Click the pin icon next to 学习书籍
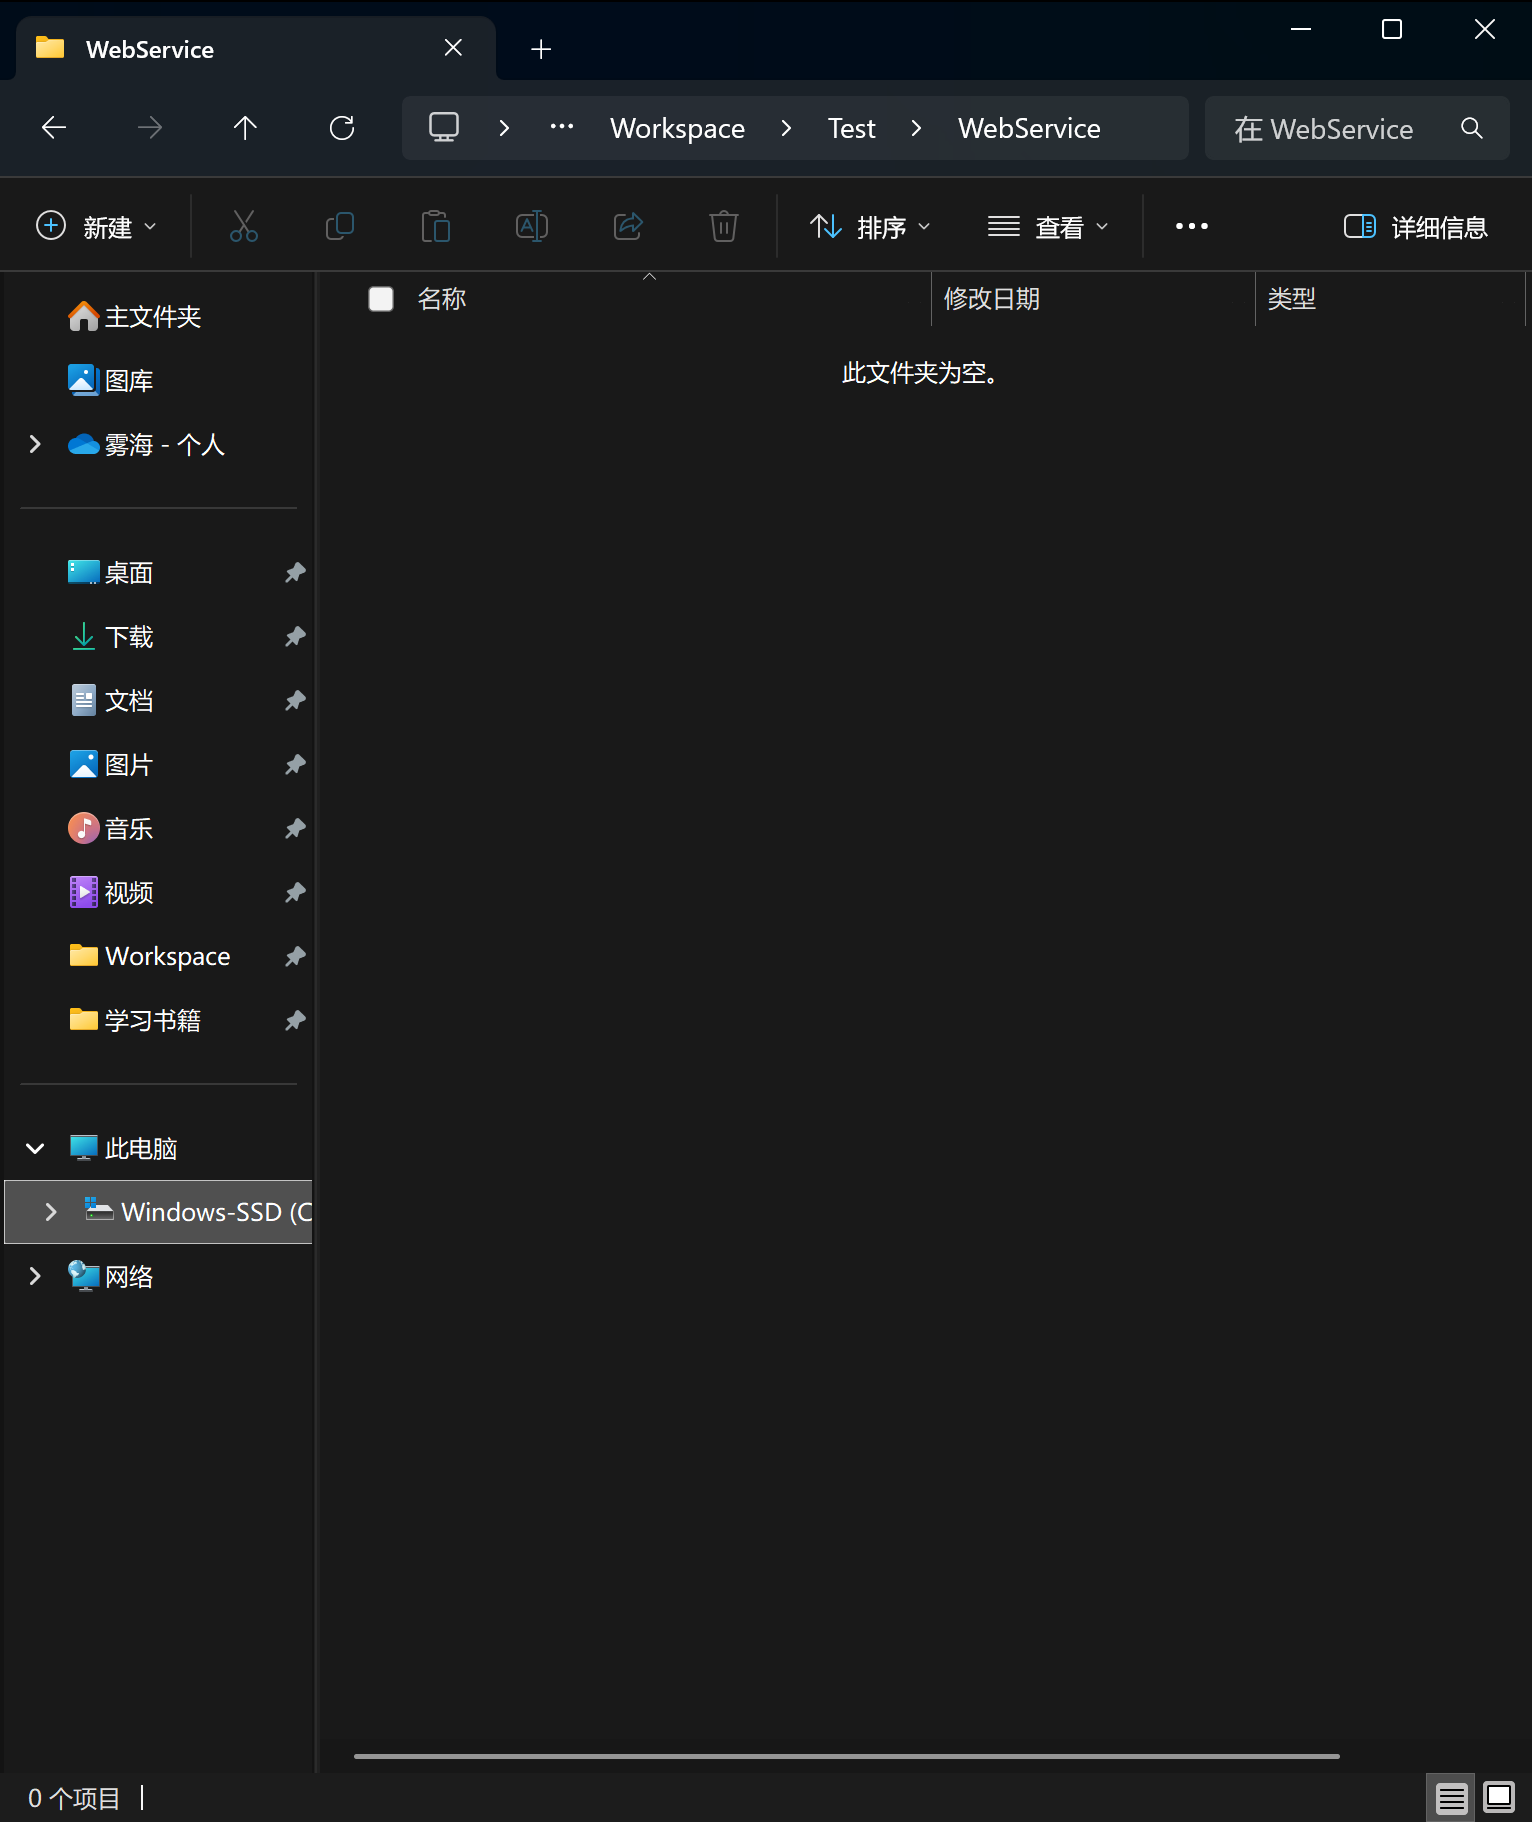 pyautogui.click(x=295, y=1021)
